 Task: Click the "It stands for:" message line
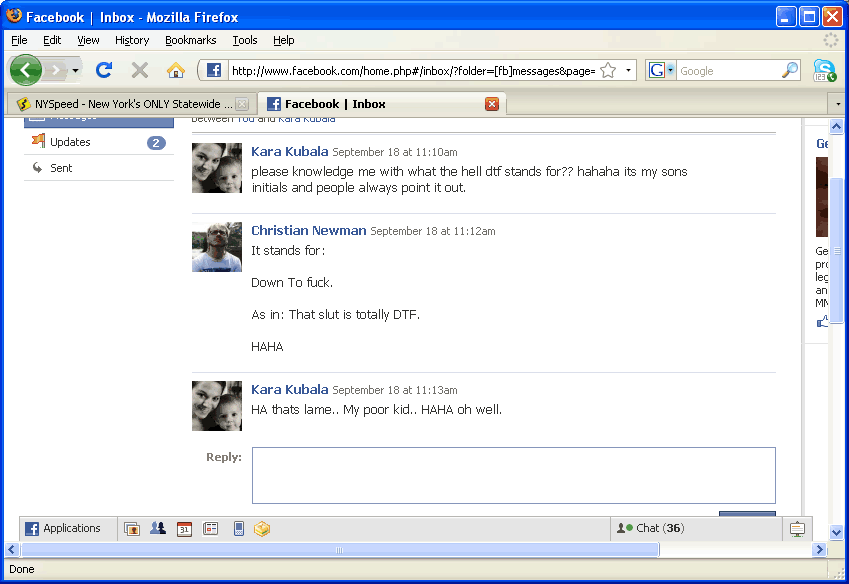[288, 251]
